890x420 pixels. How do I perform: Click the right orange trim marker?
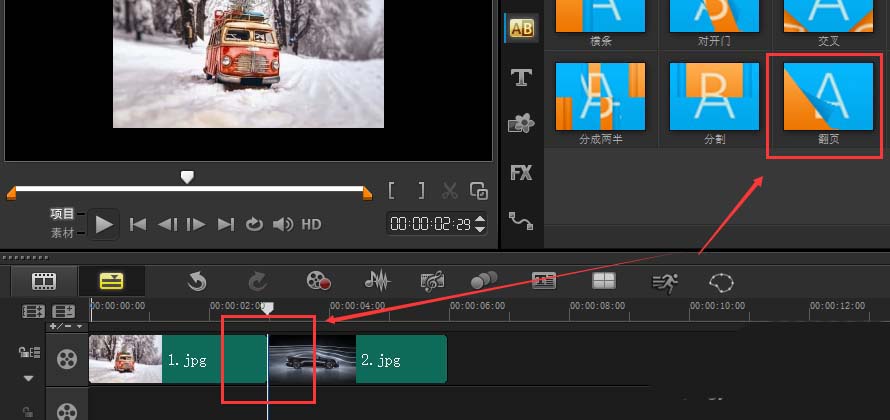coord(367,195)
